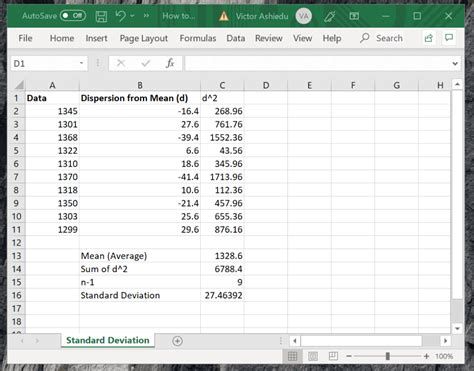Click the Undo arrow icon
This screenshot has height=371, width=474.
tap(120, 16)
